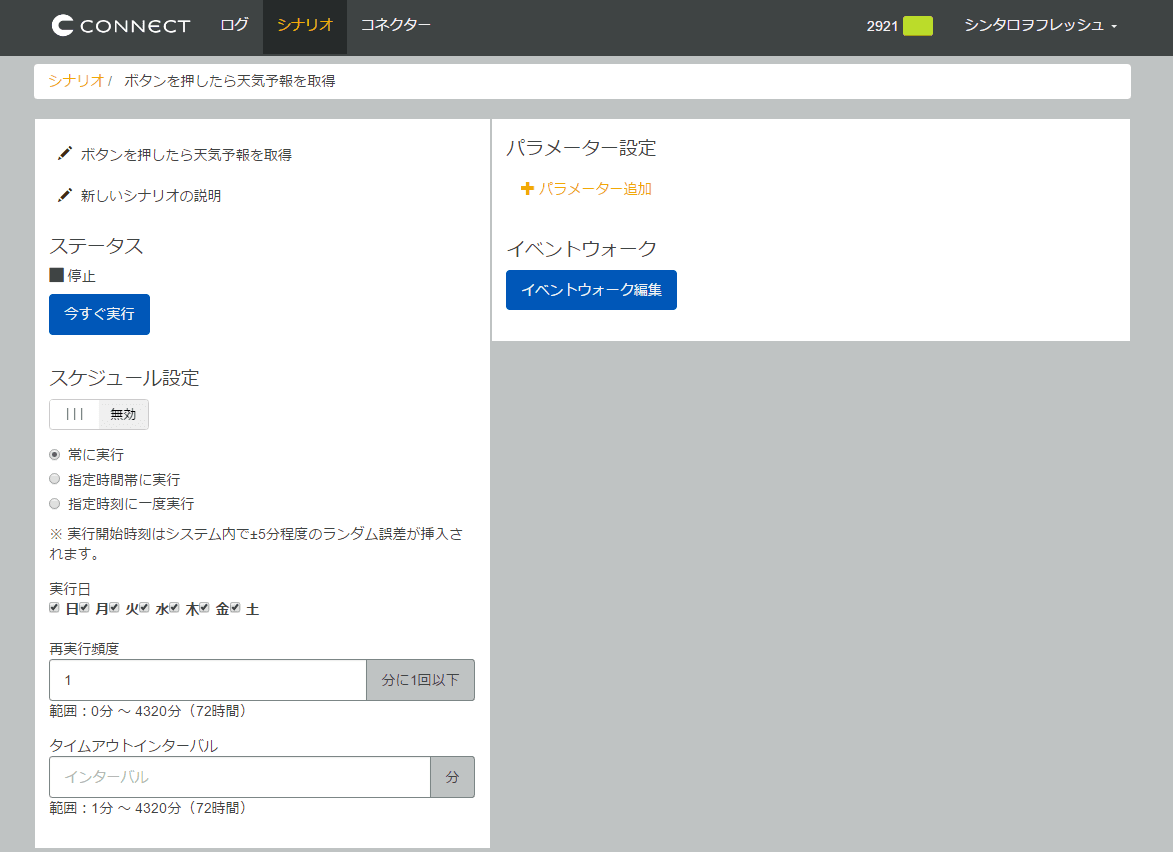Viewport: 1173px width, 852px height.
Task: Click the シナリオ breadcrumb link
Action: tap(75, 81)
